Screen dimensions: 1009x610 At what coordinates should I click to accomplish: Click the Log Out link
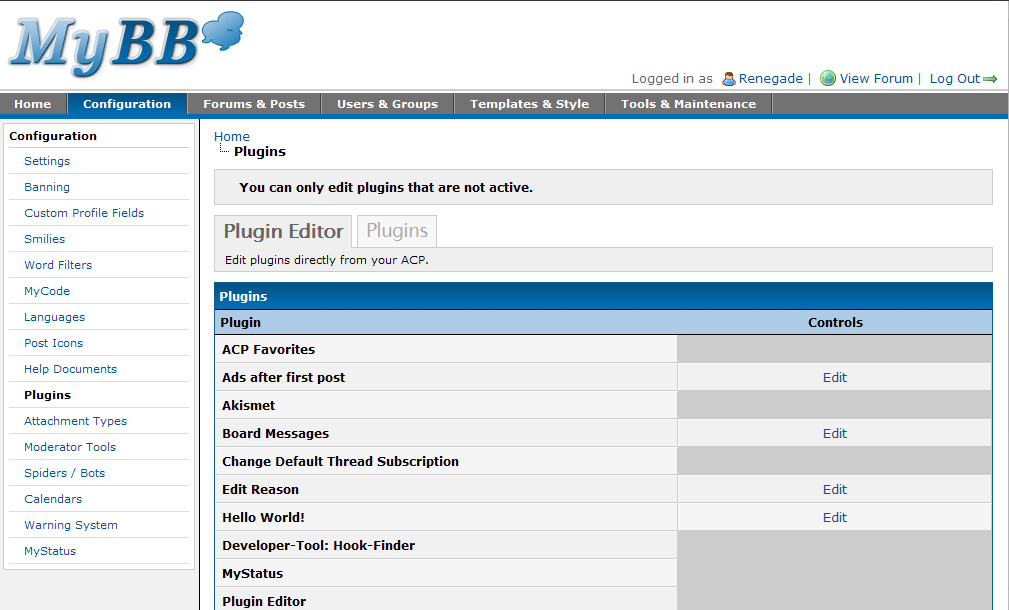[x=954, y=79]
